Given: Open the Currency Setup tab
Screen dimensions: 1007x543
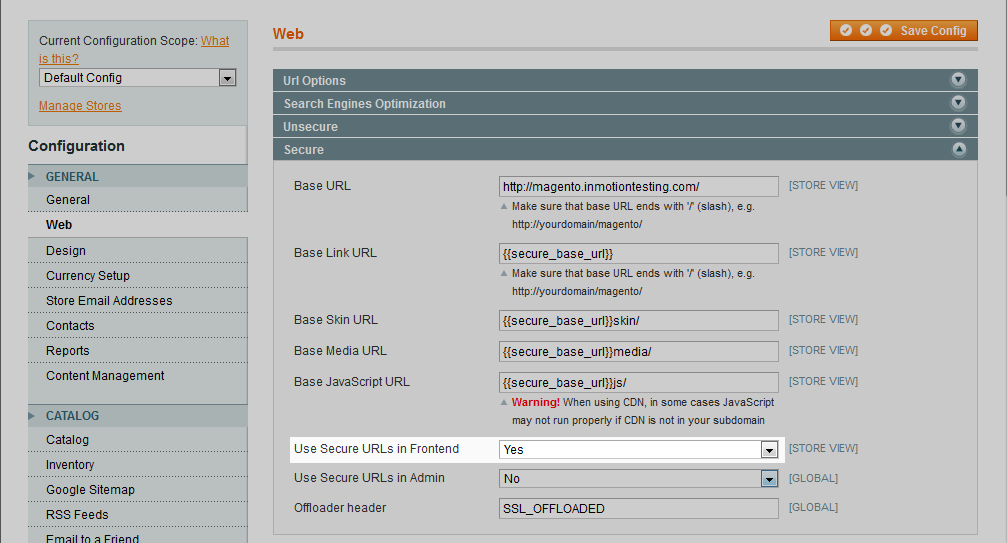Looking at the screenshot, I should click(x=88, y=276).
